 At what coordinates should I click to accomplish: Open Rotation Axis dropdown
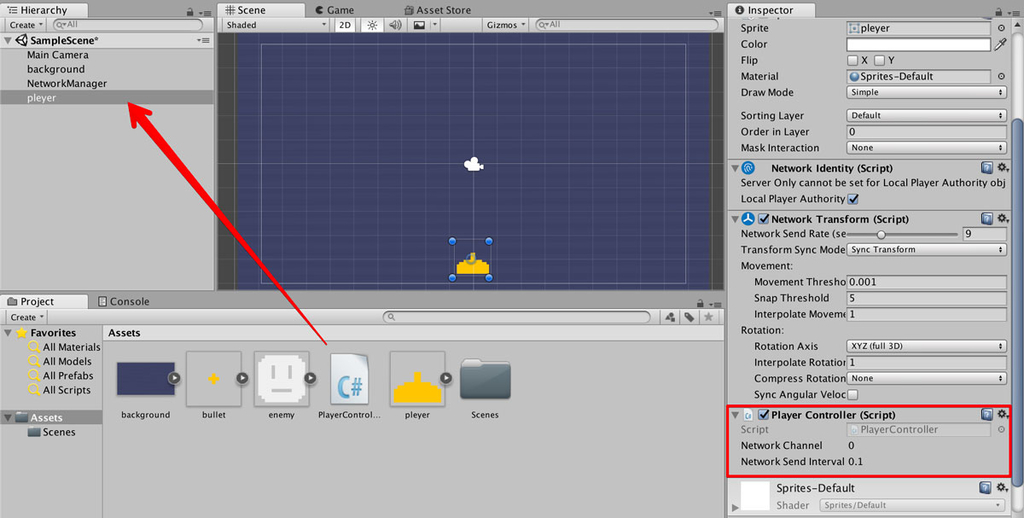926,346
